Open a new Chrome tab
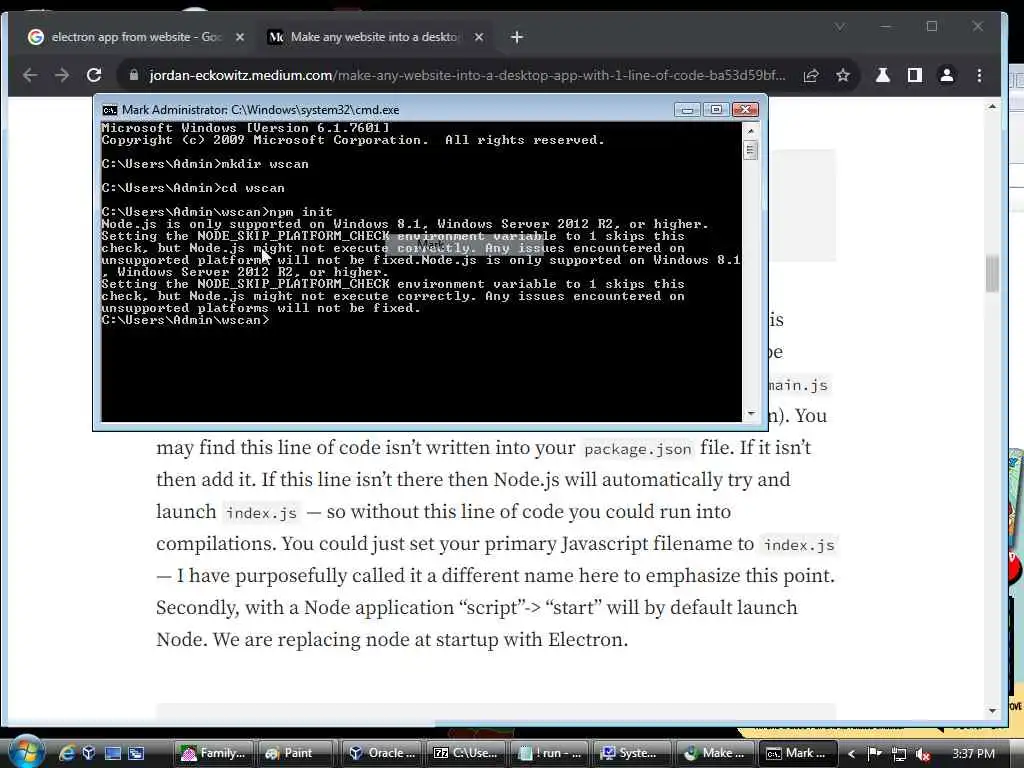This screenshot has width=1024, height=768. tap(517, 37)
